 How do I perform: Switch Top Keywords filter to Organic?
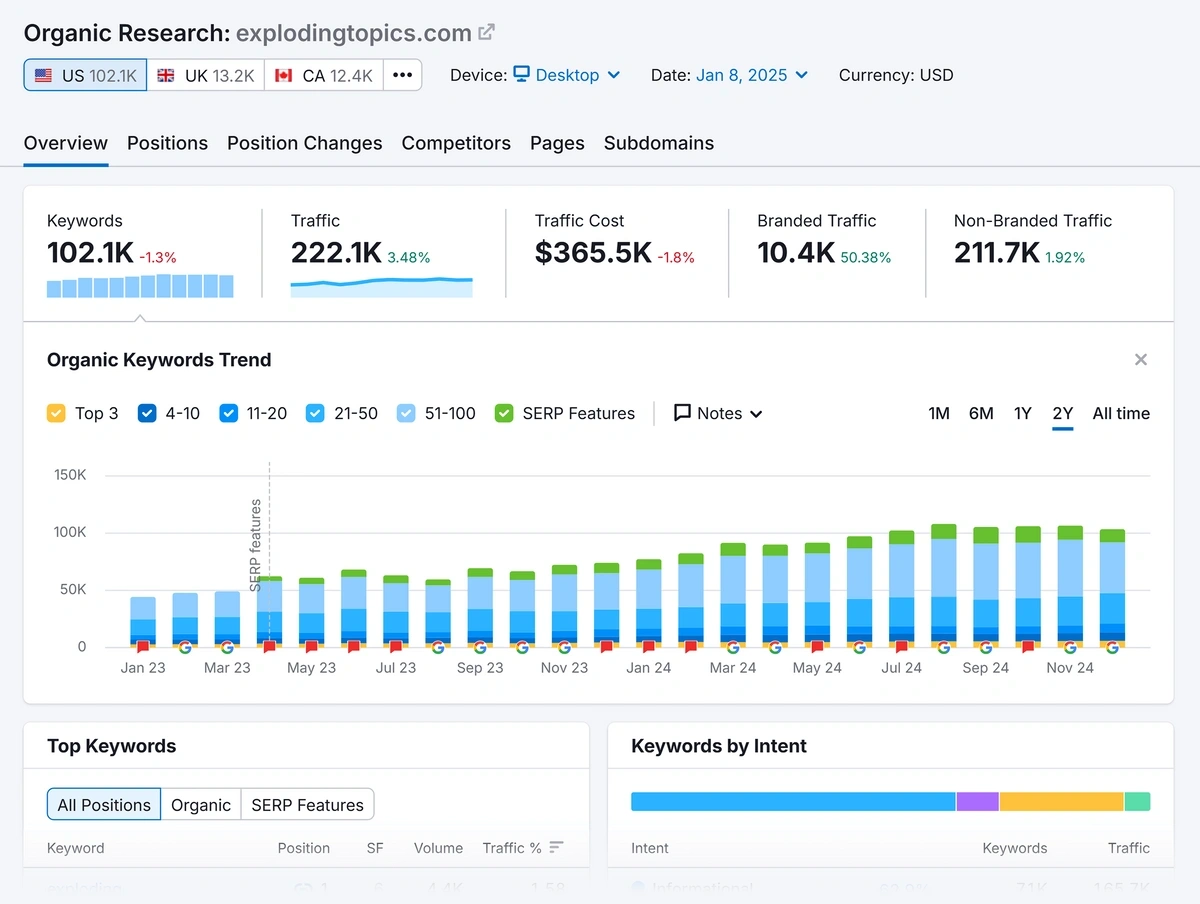pos(201,804)
